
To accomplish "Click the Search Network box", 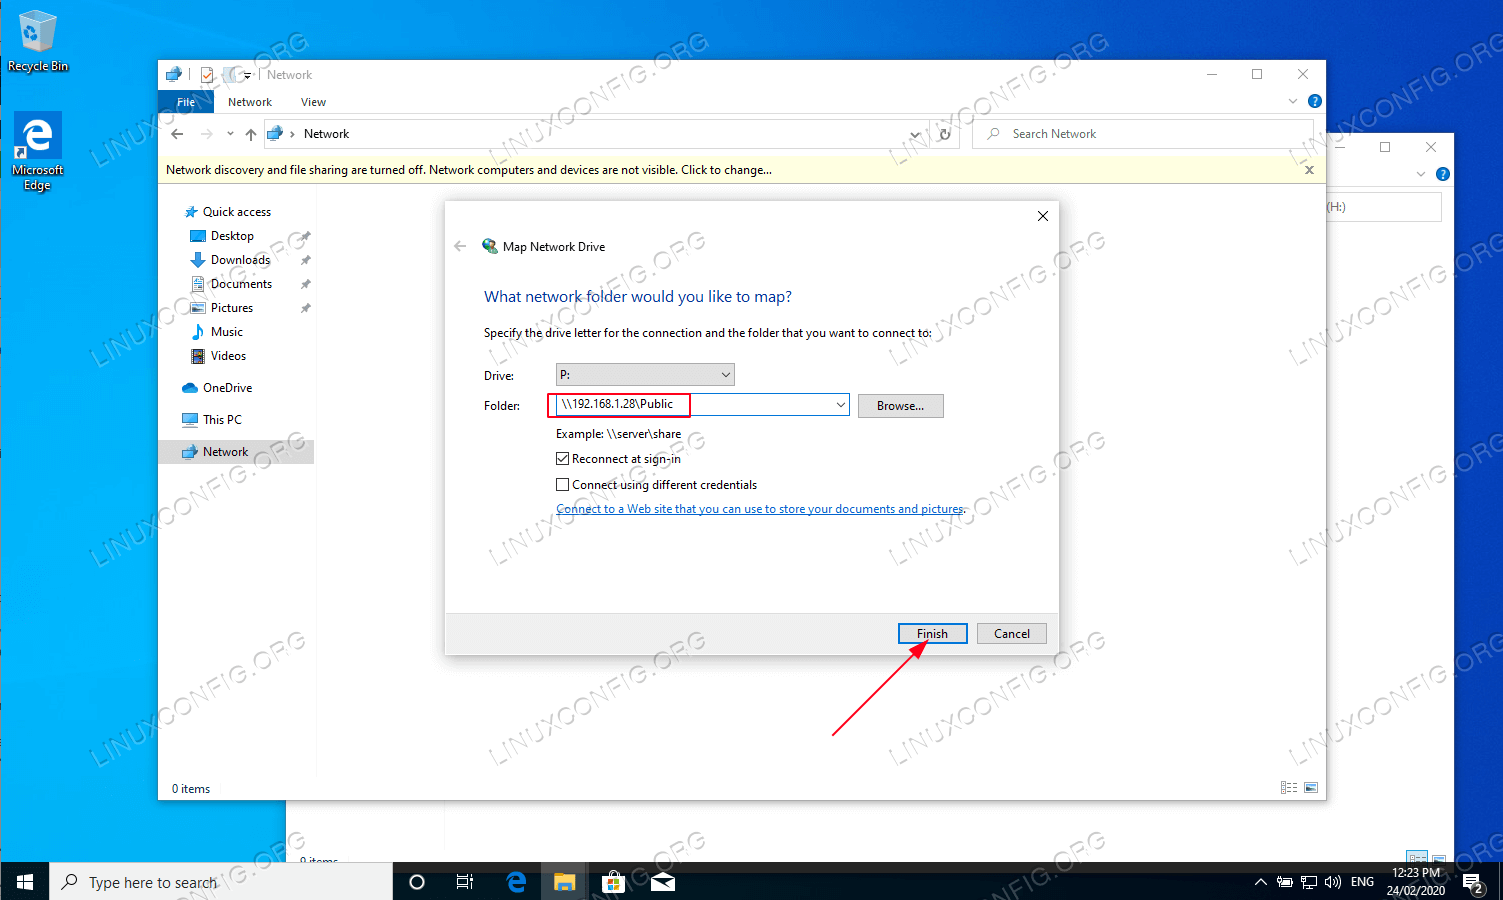I will (x=1144, y=134).
